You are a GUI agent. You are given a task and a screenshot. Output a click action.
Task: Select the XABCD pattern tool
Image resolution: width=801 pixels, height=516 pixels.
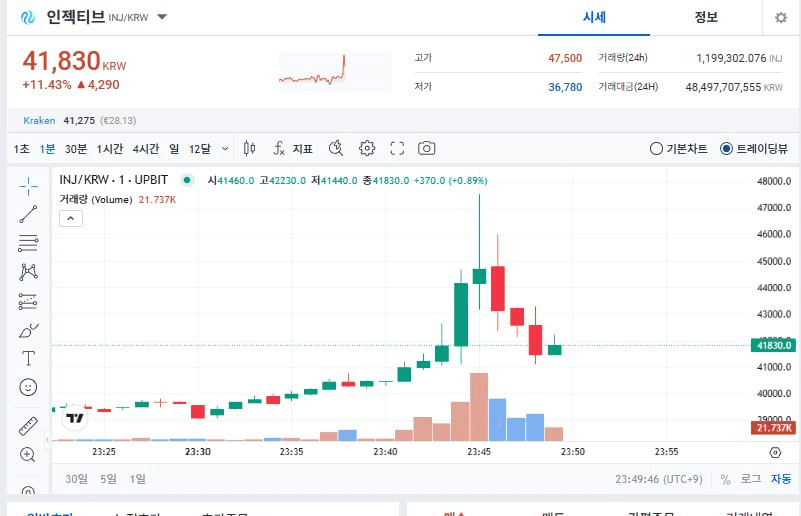point(28,272)
